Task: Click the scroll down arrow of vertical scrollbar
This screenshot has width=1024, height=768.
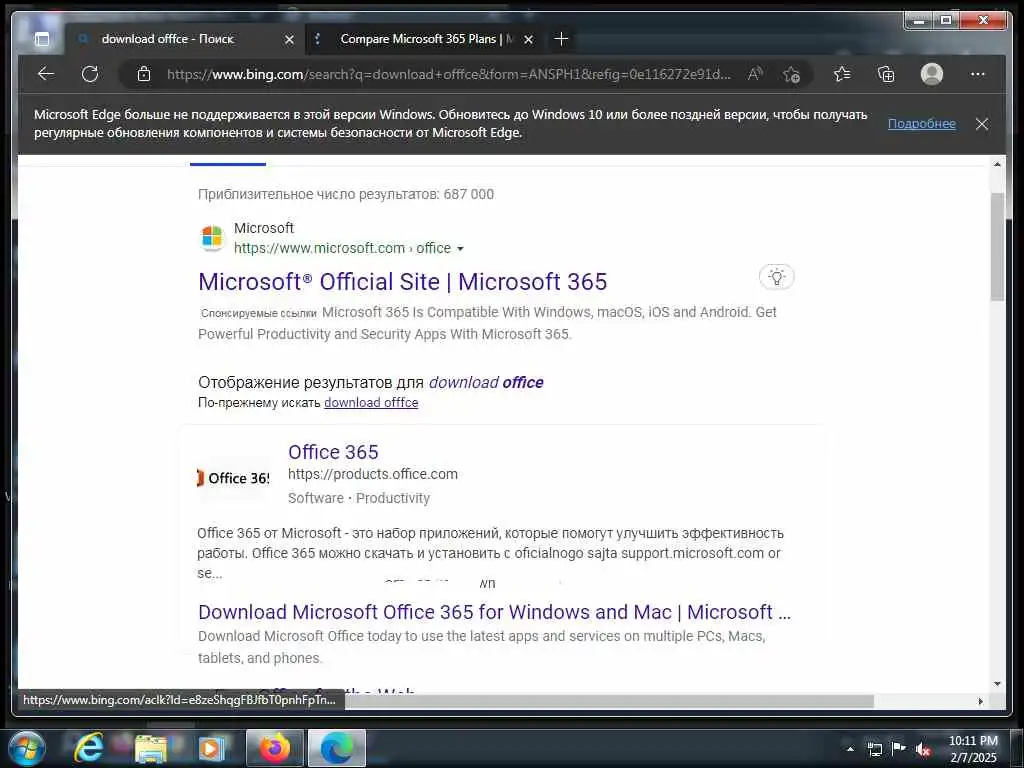Action: pos(997,684)
